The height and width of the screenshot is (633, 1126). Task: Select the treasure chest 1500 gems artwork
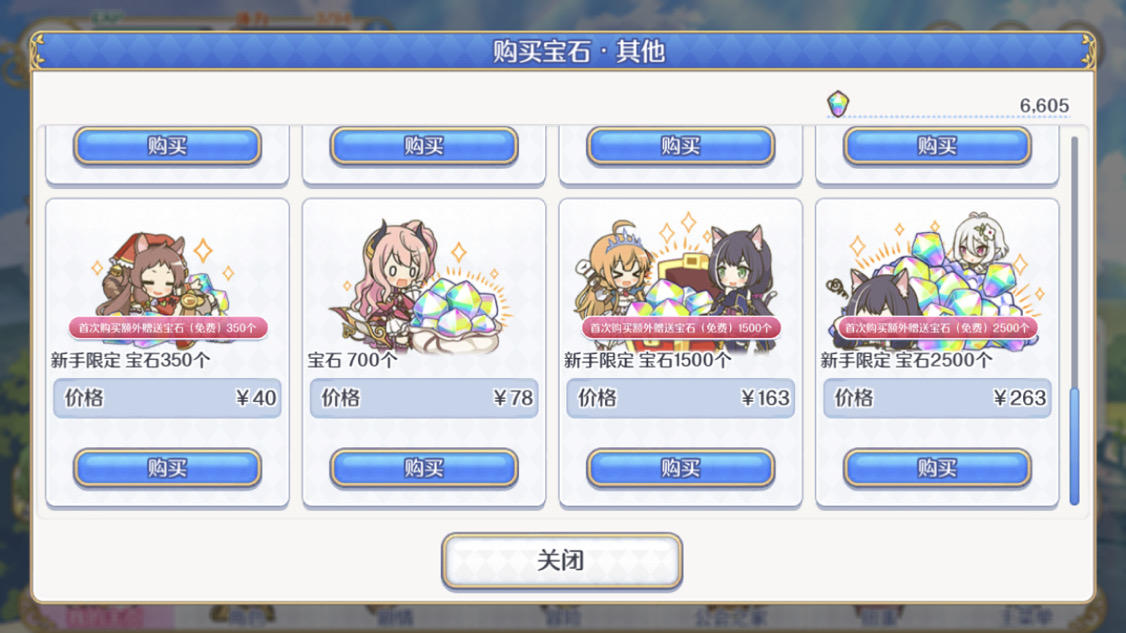(680, 286)
